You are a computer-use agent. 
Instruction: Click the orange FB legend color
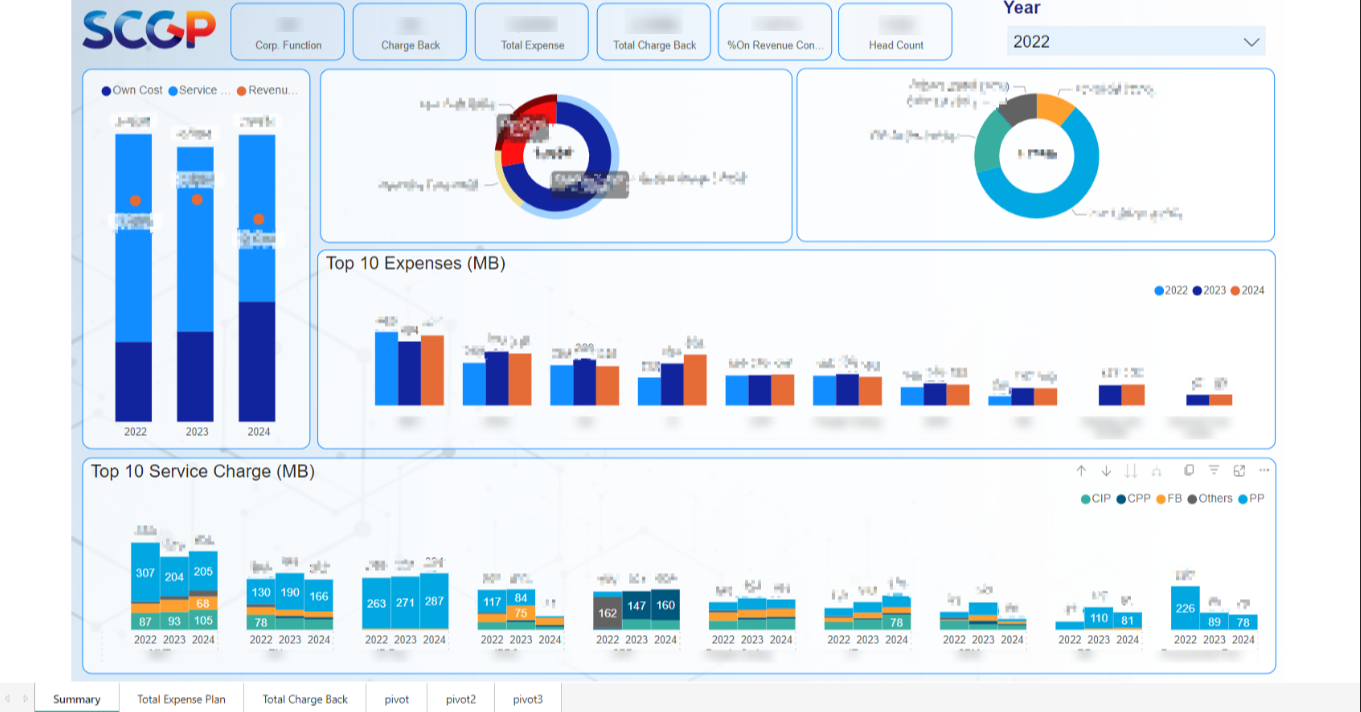coord(1161,499)
